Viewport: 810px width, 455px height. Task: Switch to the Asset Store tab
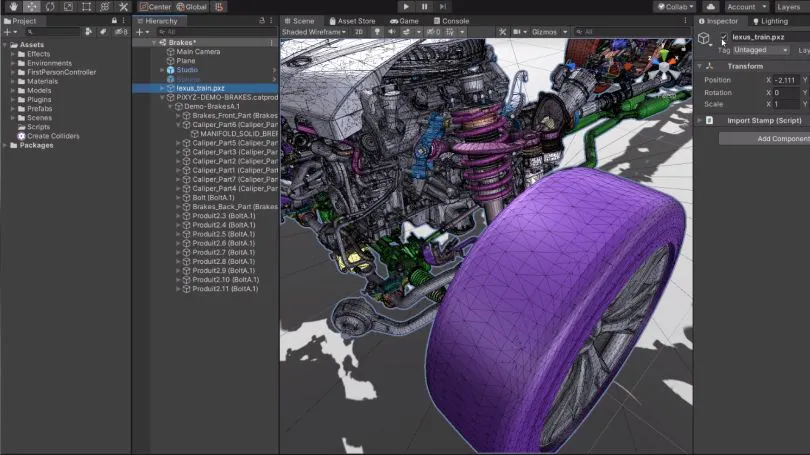[352, 21]
